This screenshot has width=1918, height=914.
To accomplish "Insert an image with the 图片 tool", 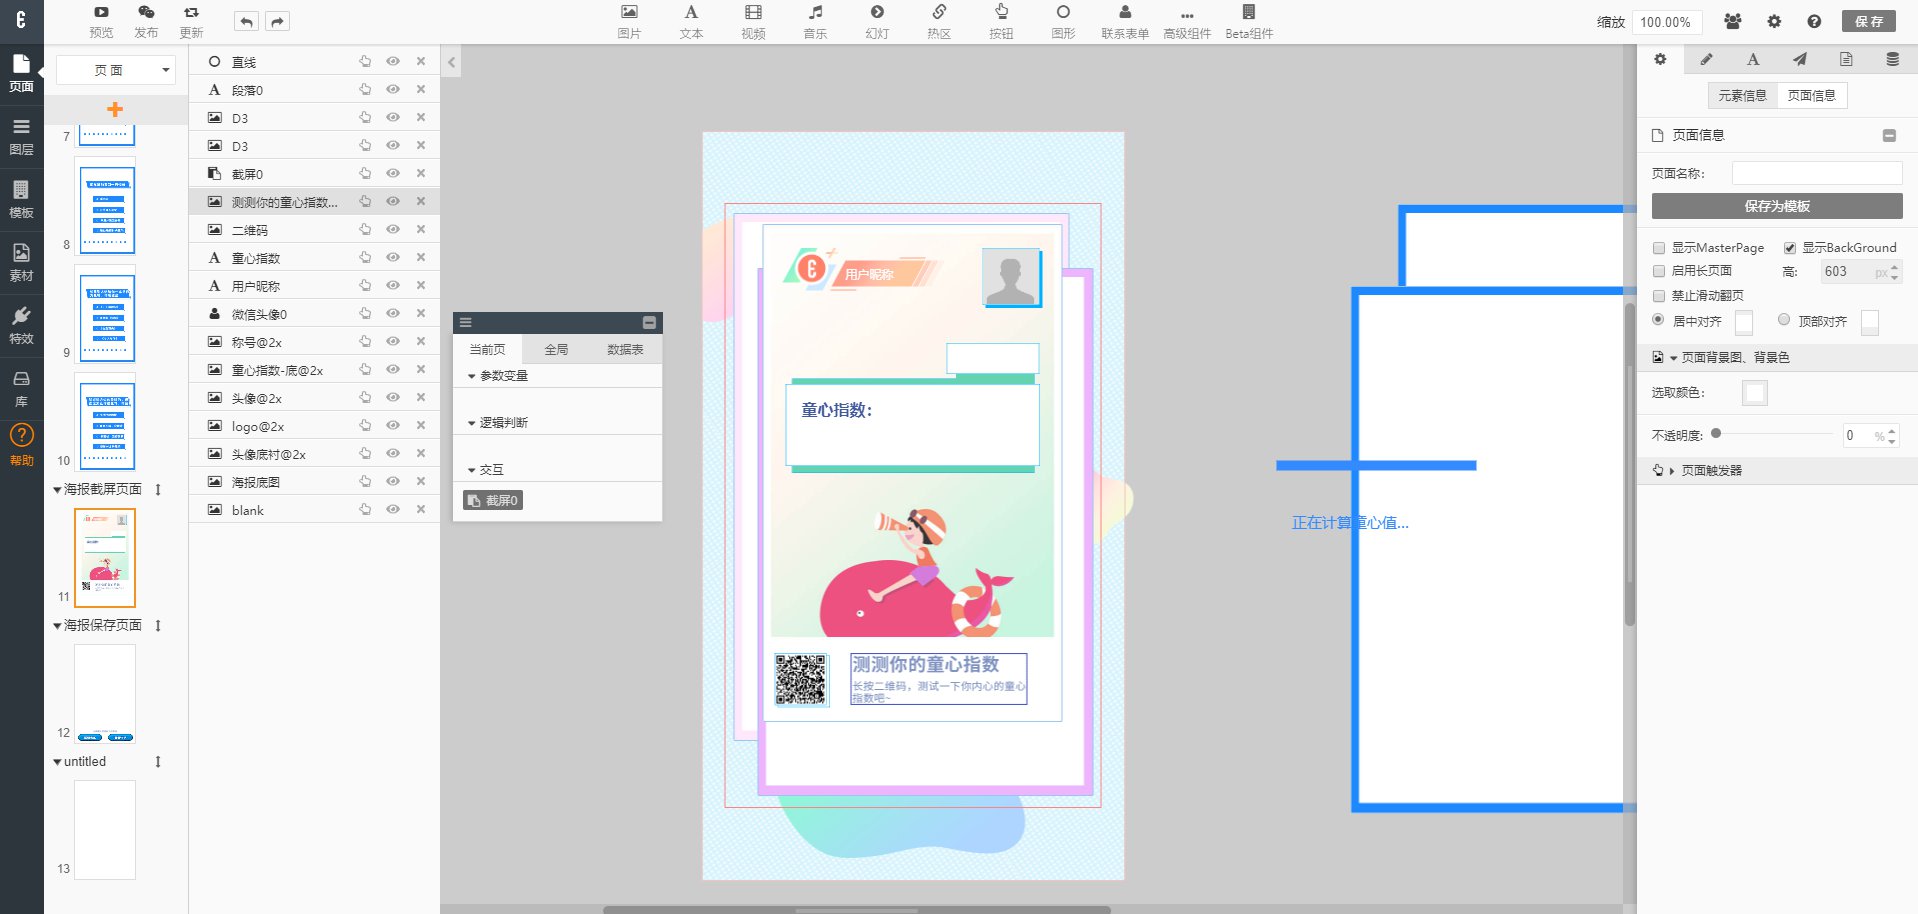I will pyautogui.click(x=629, y=21).
